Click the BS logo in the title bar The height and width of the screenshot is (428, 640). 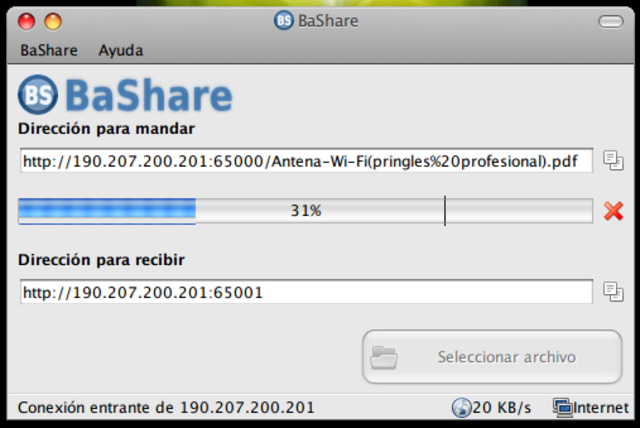click(284, 20)
